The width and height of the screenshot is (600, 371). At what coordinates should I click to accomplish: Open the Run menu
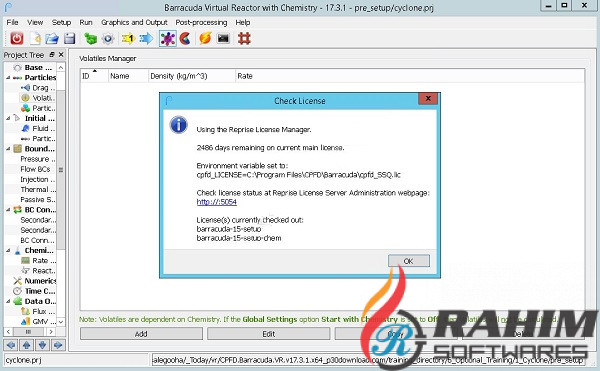pos(86,23)
